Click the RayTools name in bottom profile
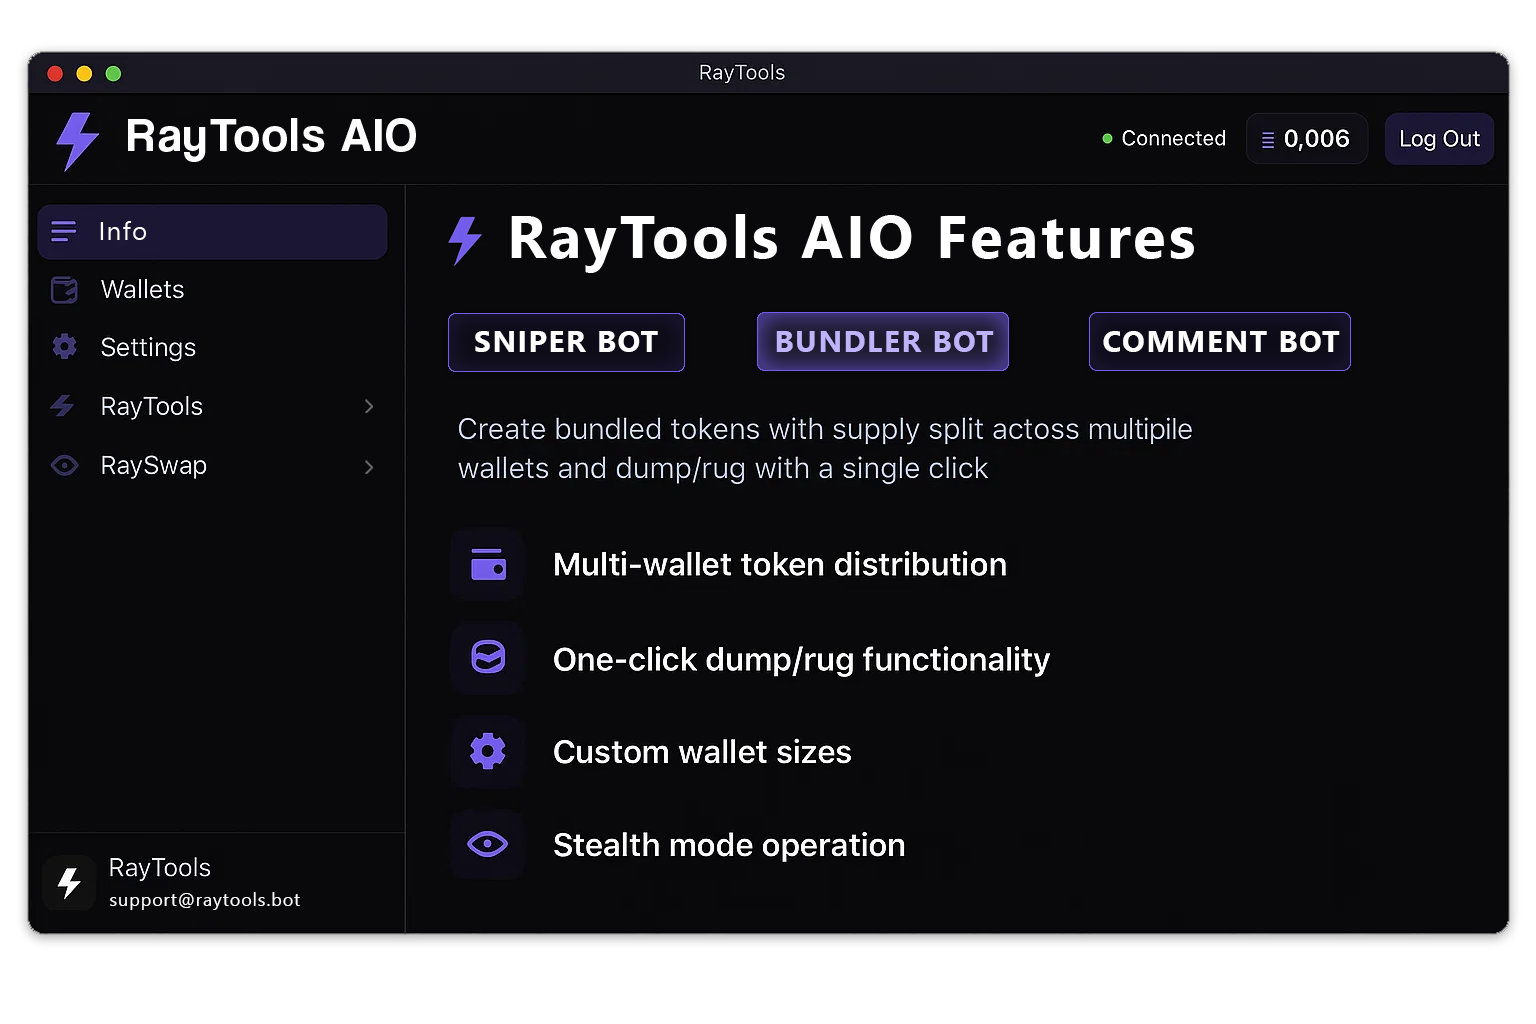The width and height of the screenshot is (1536, 1024). (x=160, y=868)
